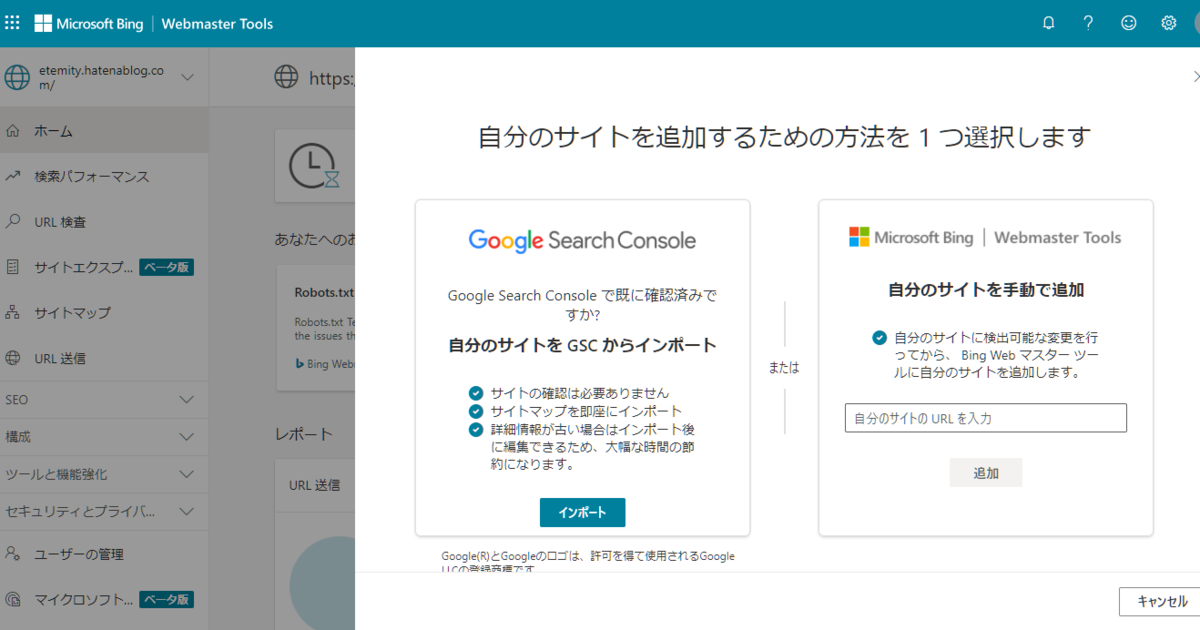Image resolution: width=1200 pixels, height=630 pixels.
Task: Click the Google Search Console logo
Action: (582, 240)
